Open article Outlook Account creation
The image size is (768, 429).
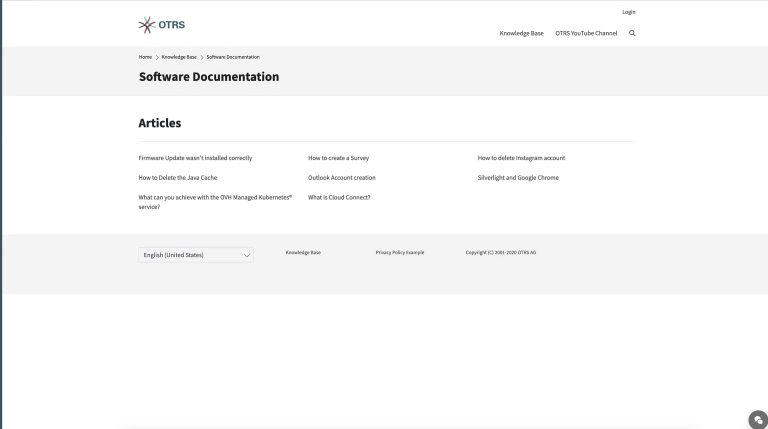click(341, 178)
